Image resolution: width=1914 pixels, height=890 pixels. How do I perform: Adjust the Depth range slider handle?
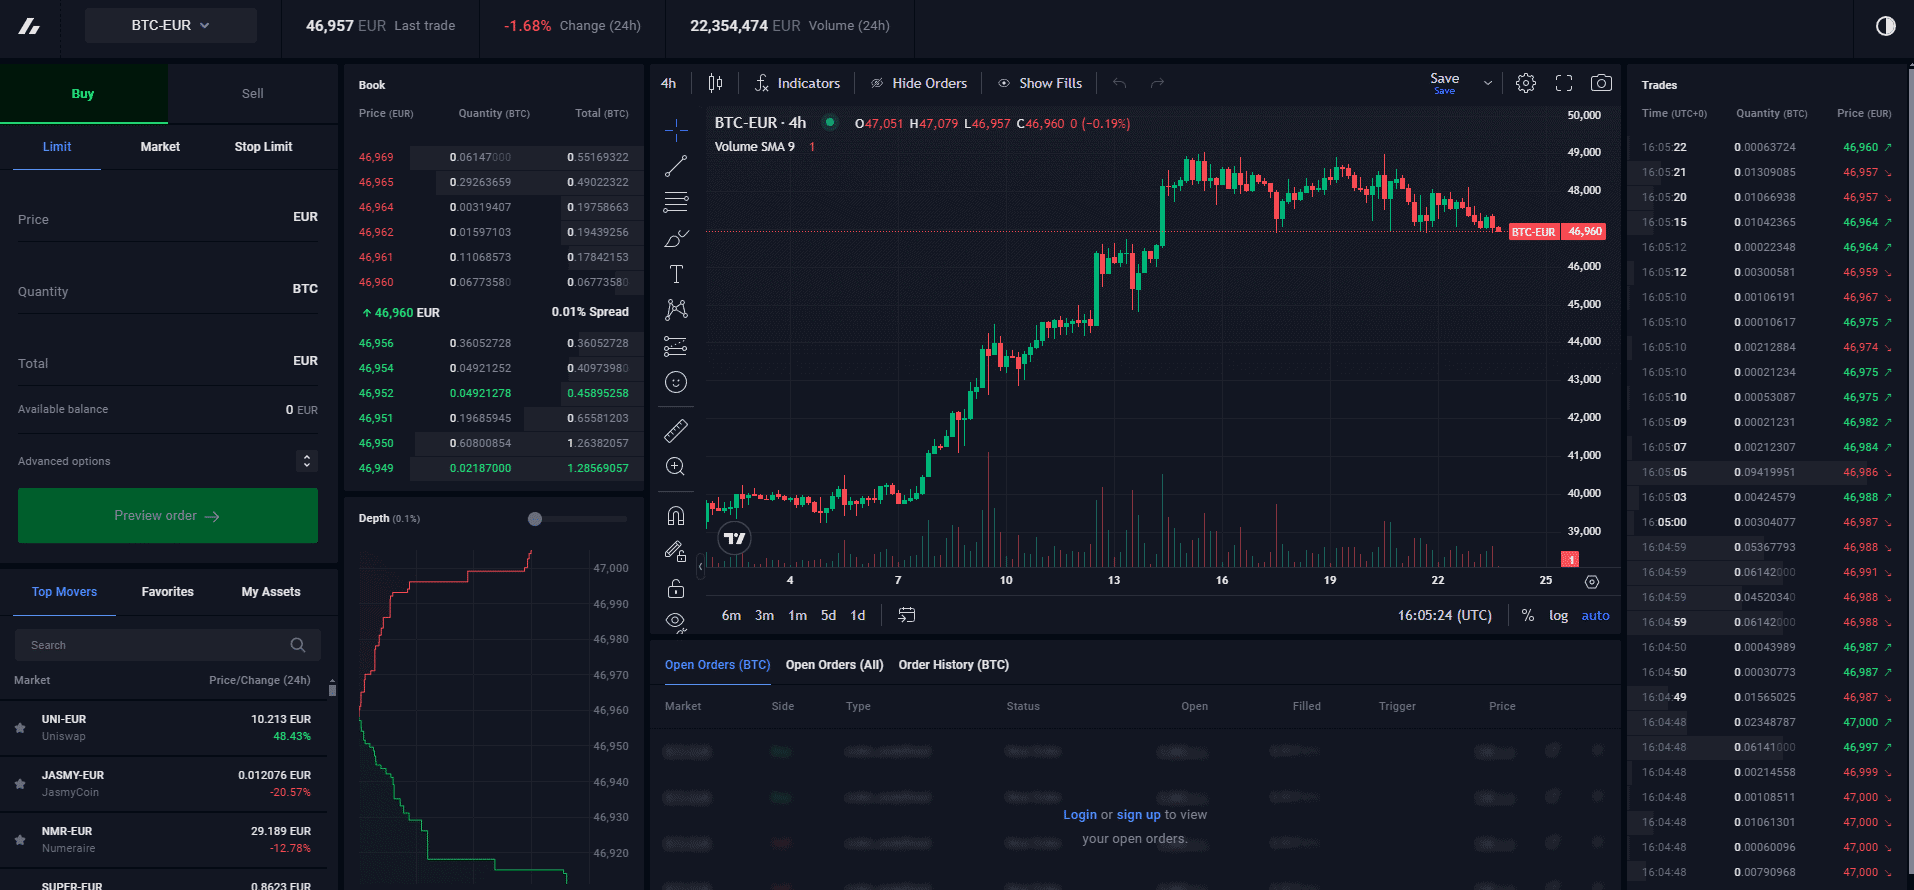click(535, 519)
